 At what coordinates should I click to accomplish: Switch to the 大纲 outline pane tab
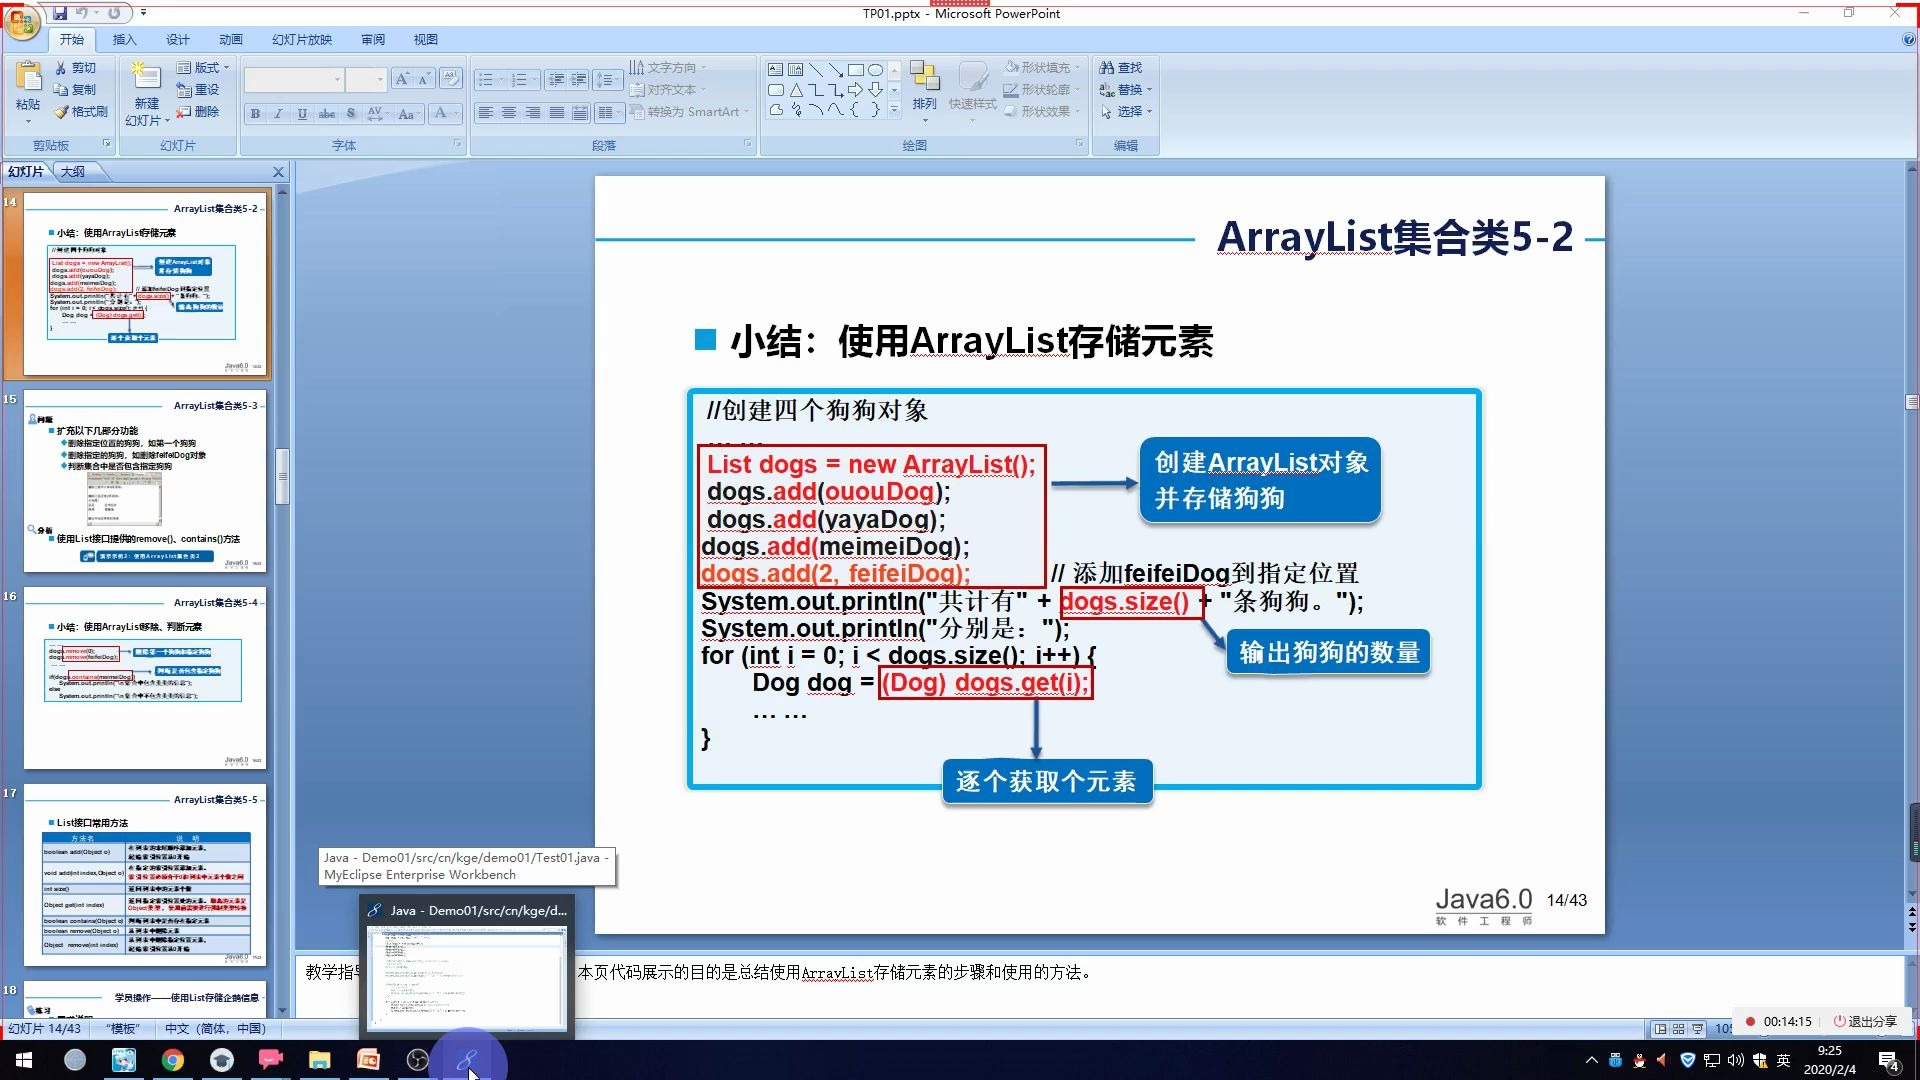click(73, 172)
